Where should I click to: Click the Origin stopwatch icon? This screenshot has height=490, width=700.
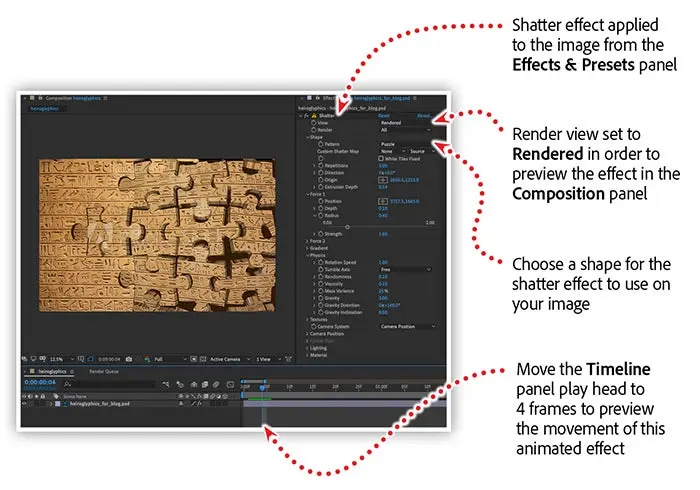tap(321, 180)
